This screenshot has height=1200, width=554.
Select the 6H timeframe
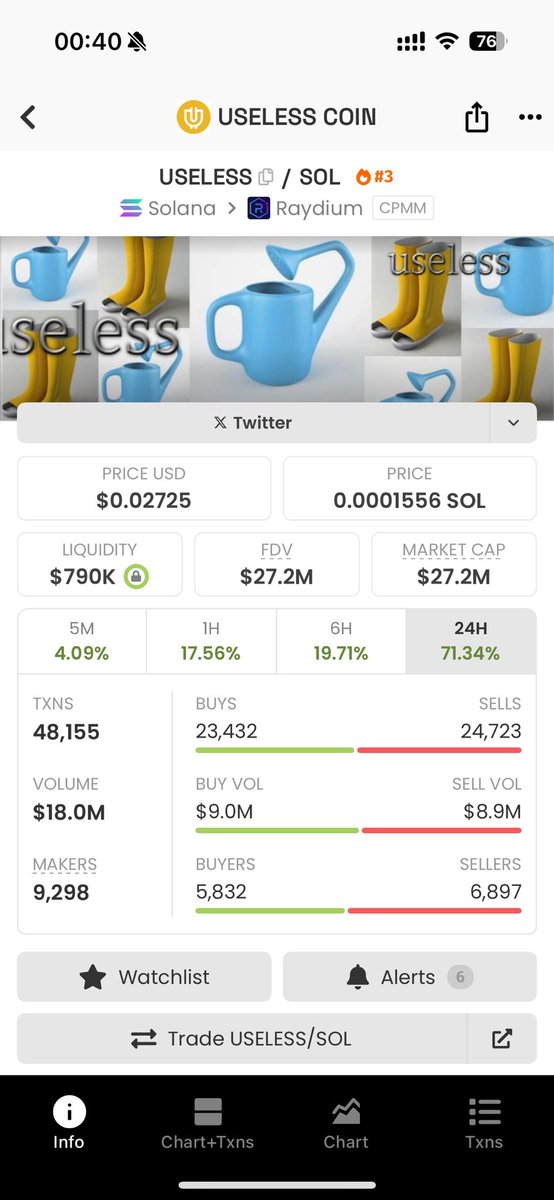pos(341,641)
